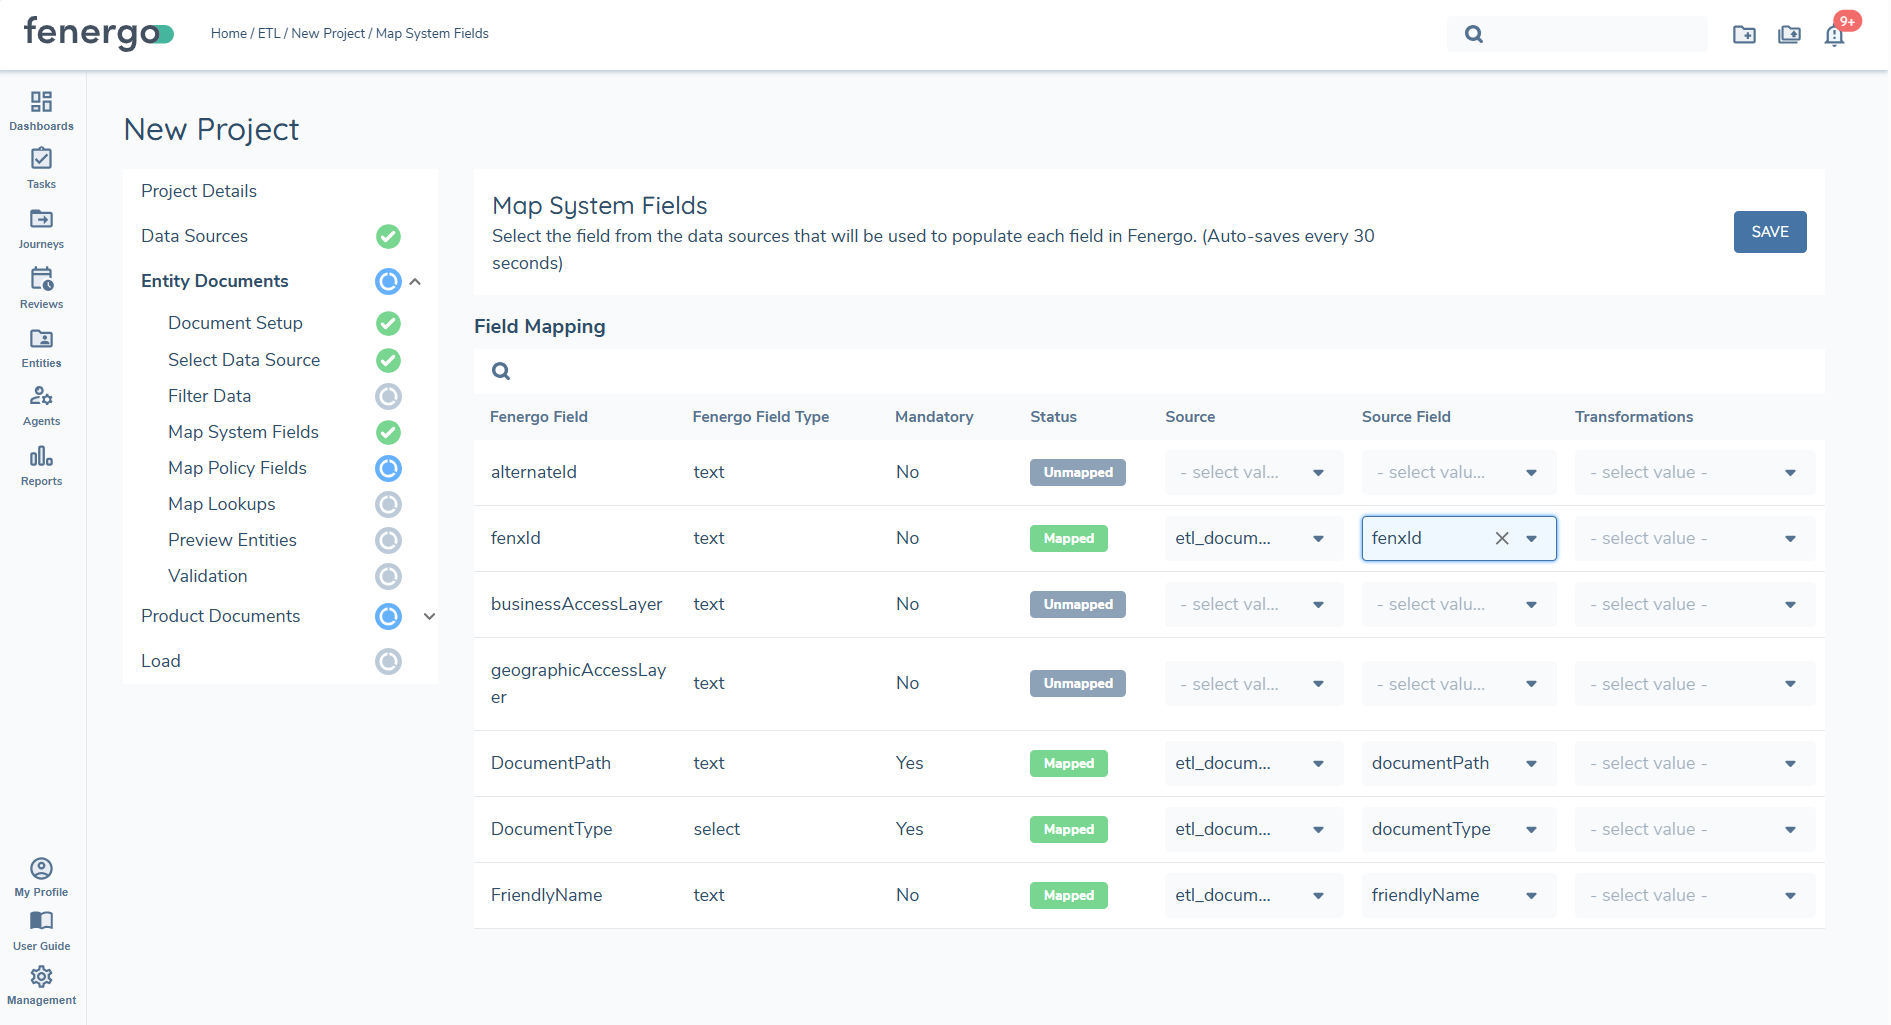Click the SAVE button
This screenshot has width=1891, height=1025.
pyautogui.click(x=1769, y=232)
